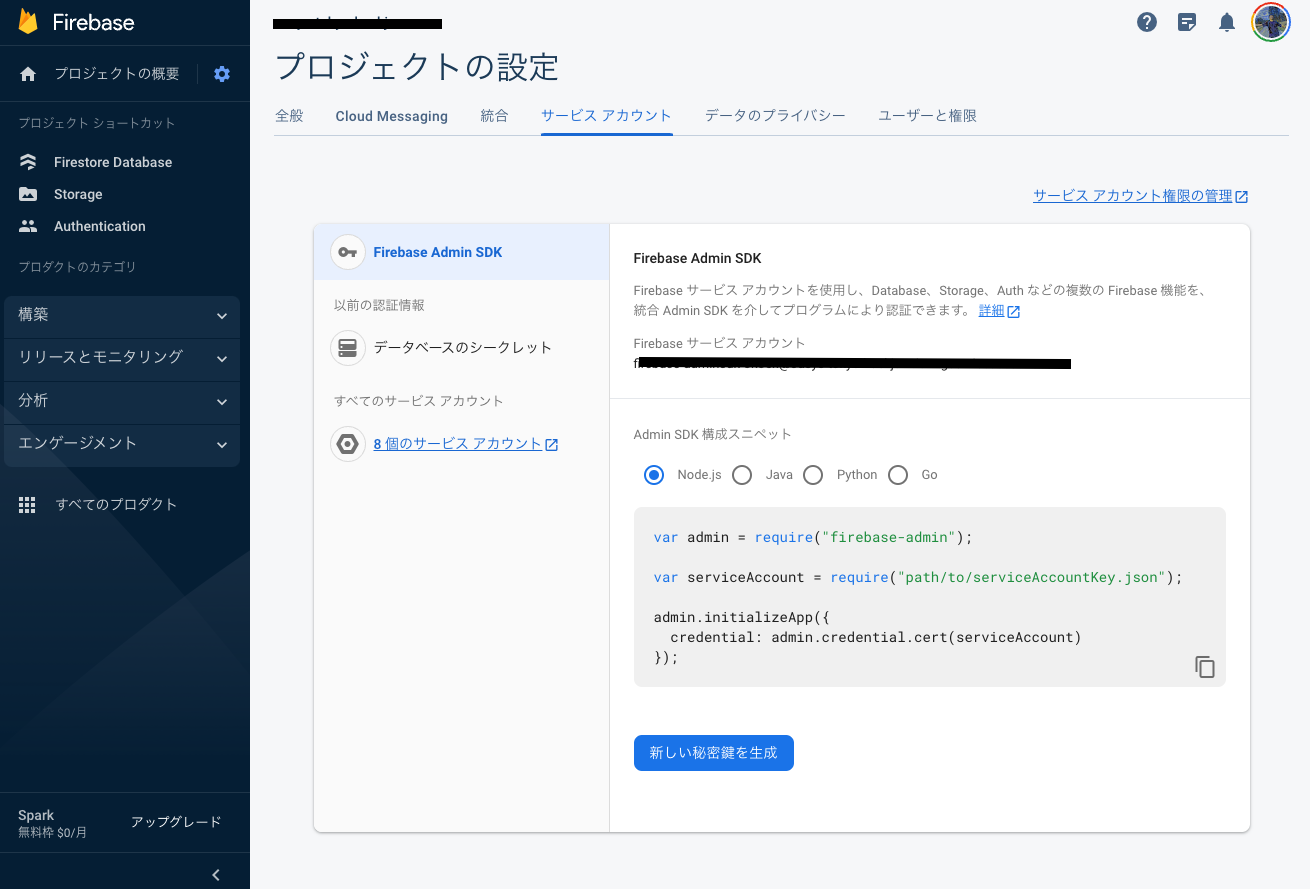Click the Storage image icon
The height and width of the screenshot is (889, 1310).
click(28, 194)
